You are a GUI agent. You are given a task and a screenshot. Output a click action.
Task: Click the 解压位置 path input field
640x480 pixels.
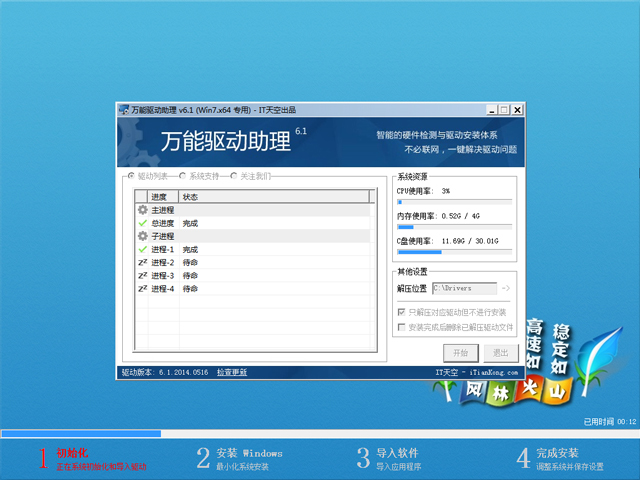(x=464, y=289)
